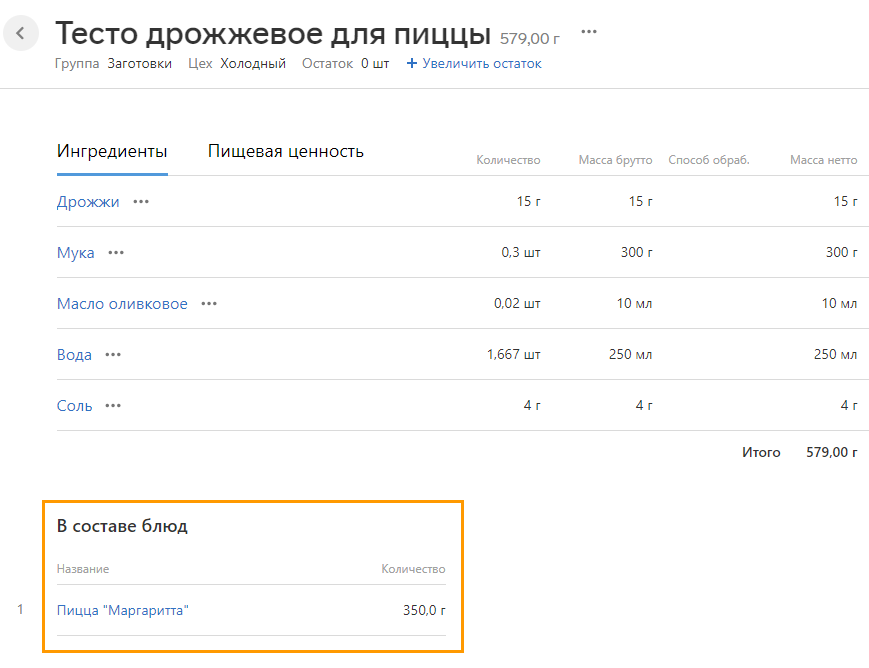Image resolution: width=869 pixels, height=668 pixels.
Task: Click the title weight 579,00 г
Action: (x=530, y=39)
